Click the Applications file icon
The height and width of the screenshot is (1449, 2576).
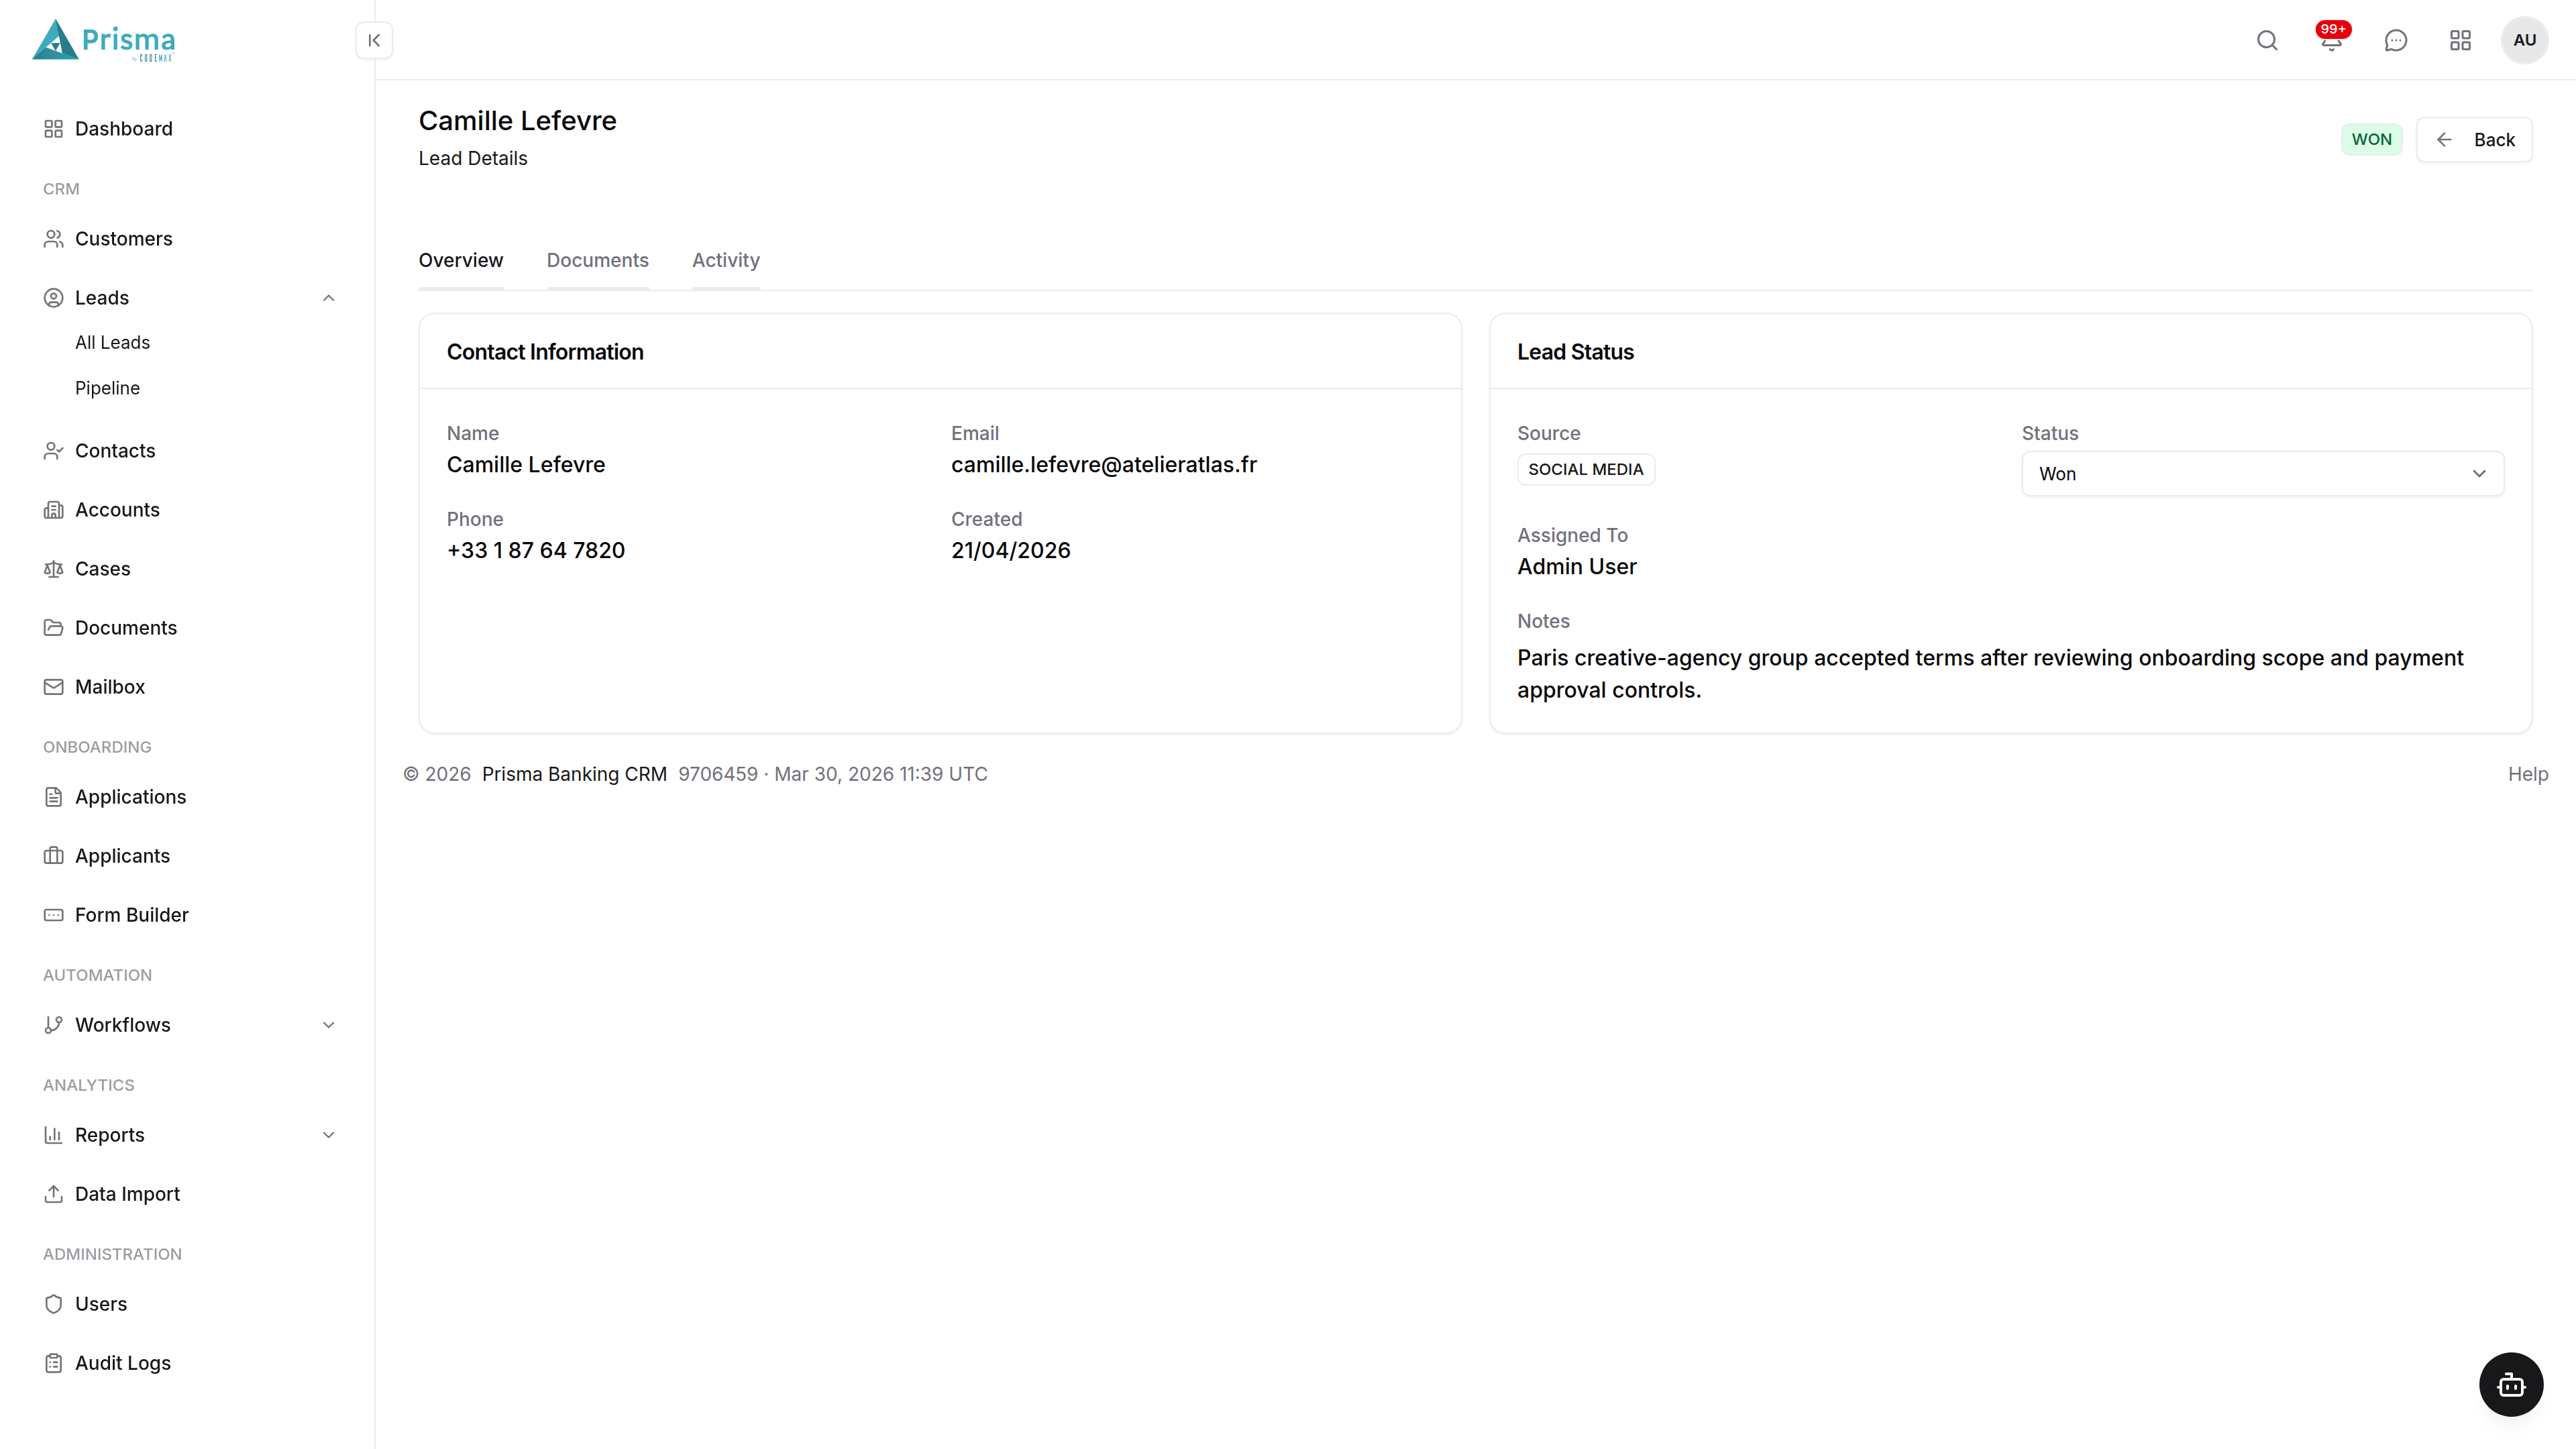[x=54, y=797]
